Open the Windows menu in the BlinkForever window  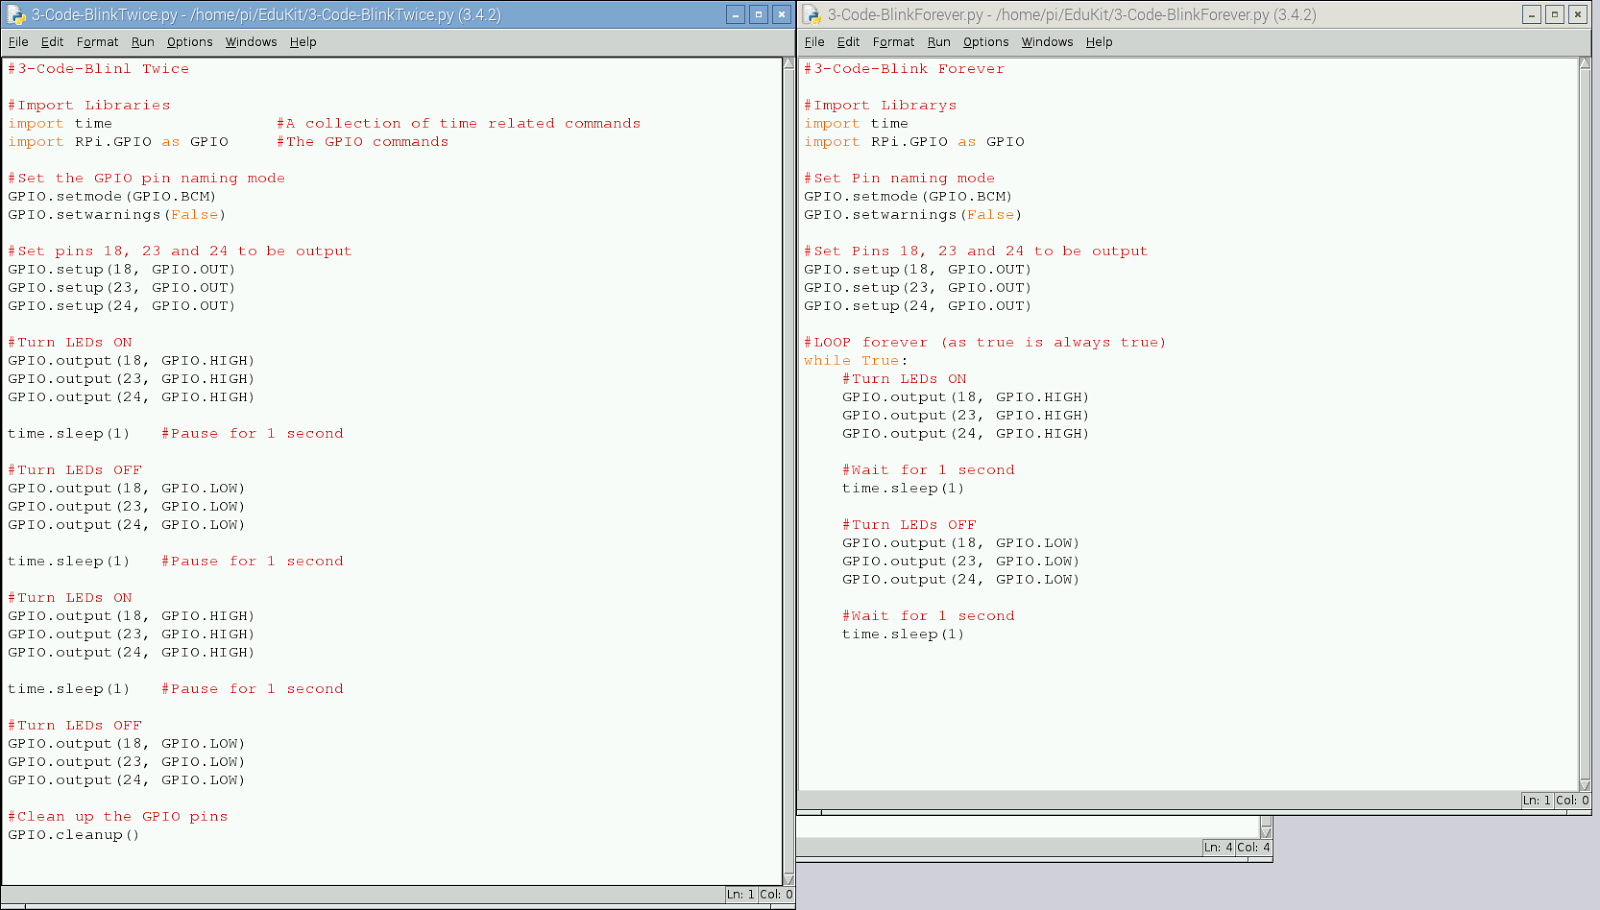[x=1048, y=42]
